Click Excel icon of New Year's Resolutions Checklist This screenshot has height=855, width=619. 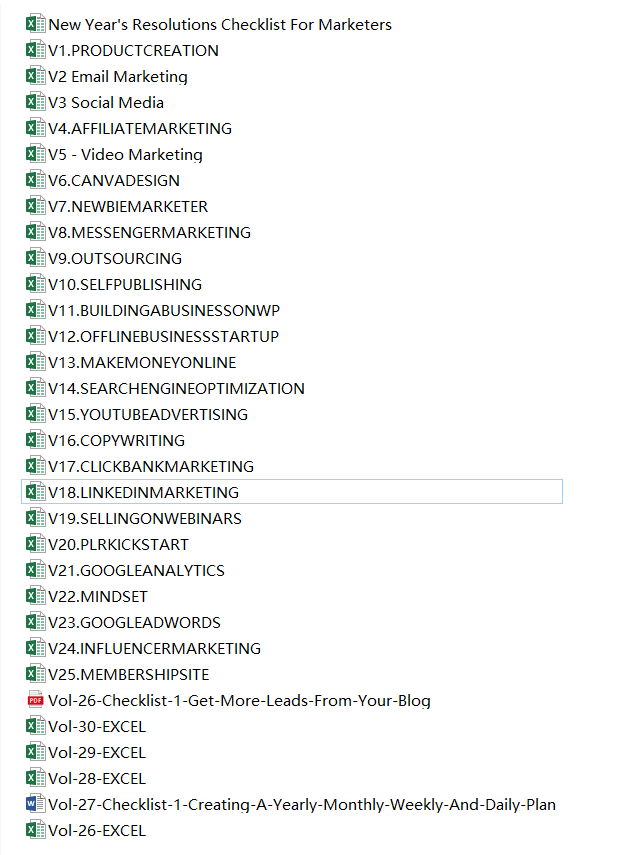click(x=35, y=24)
